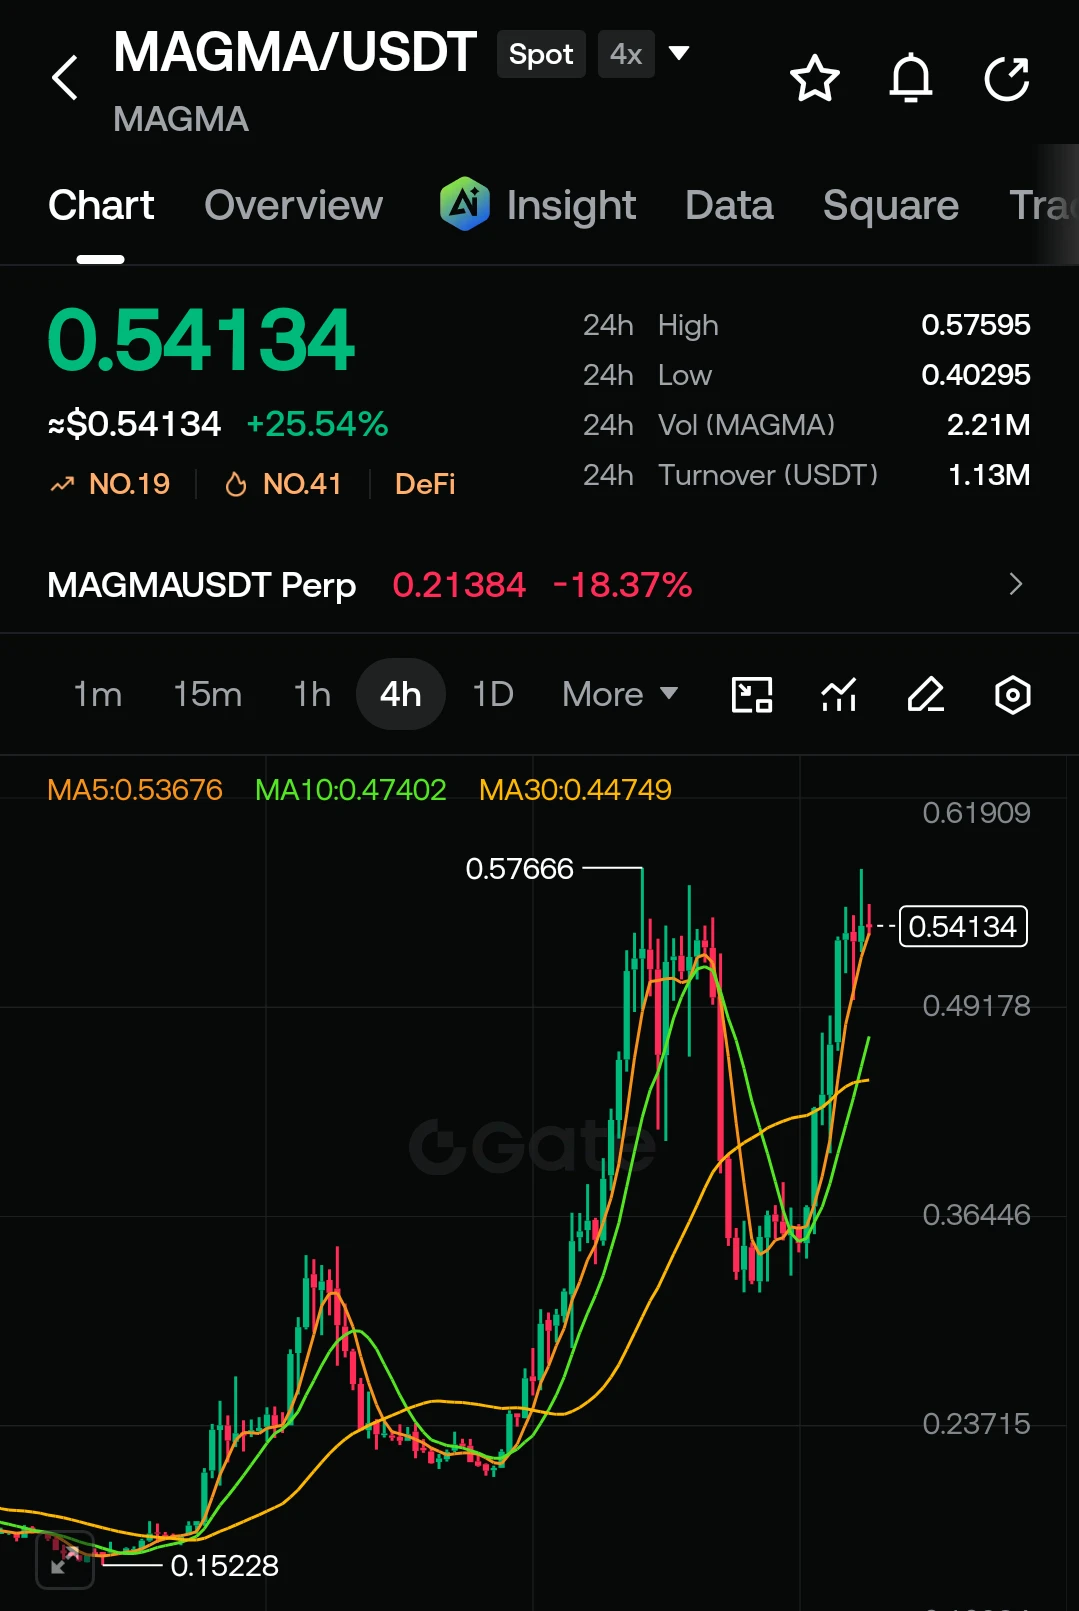
Task: Open chart settings hexagon icon
Action: pyautogui.click(x=1013, y=694)
